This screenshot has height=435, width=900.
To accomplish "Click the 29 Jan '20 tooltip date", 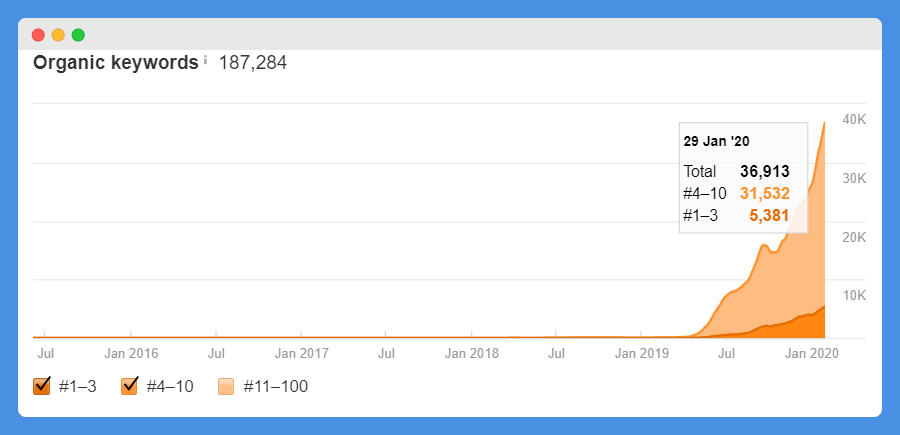I will (716, 141).
